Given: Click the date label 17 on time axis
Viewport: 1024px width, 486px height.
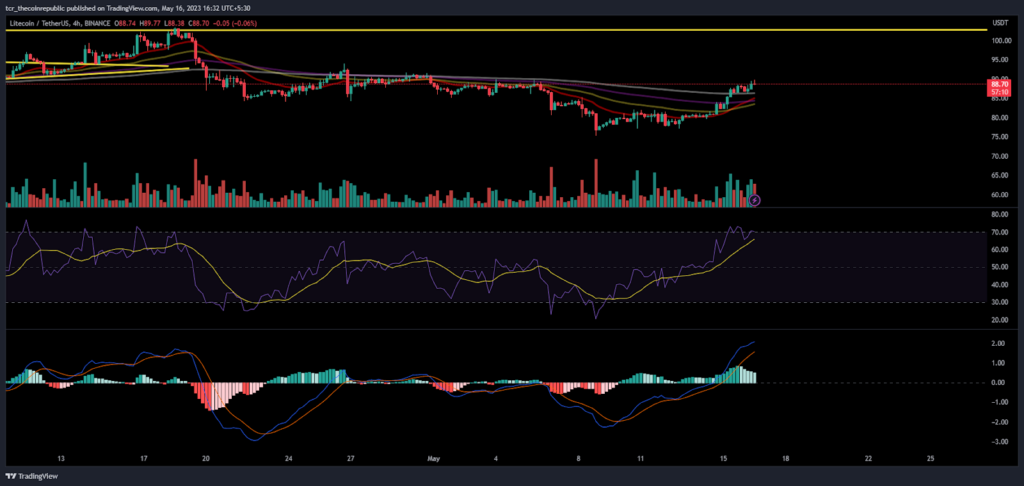Looking at the screenshot, I should coord(144,458).
